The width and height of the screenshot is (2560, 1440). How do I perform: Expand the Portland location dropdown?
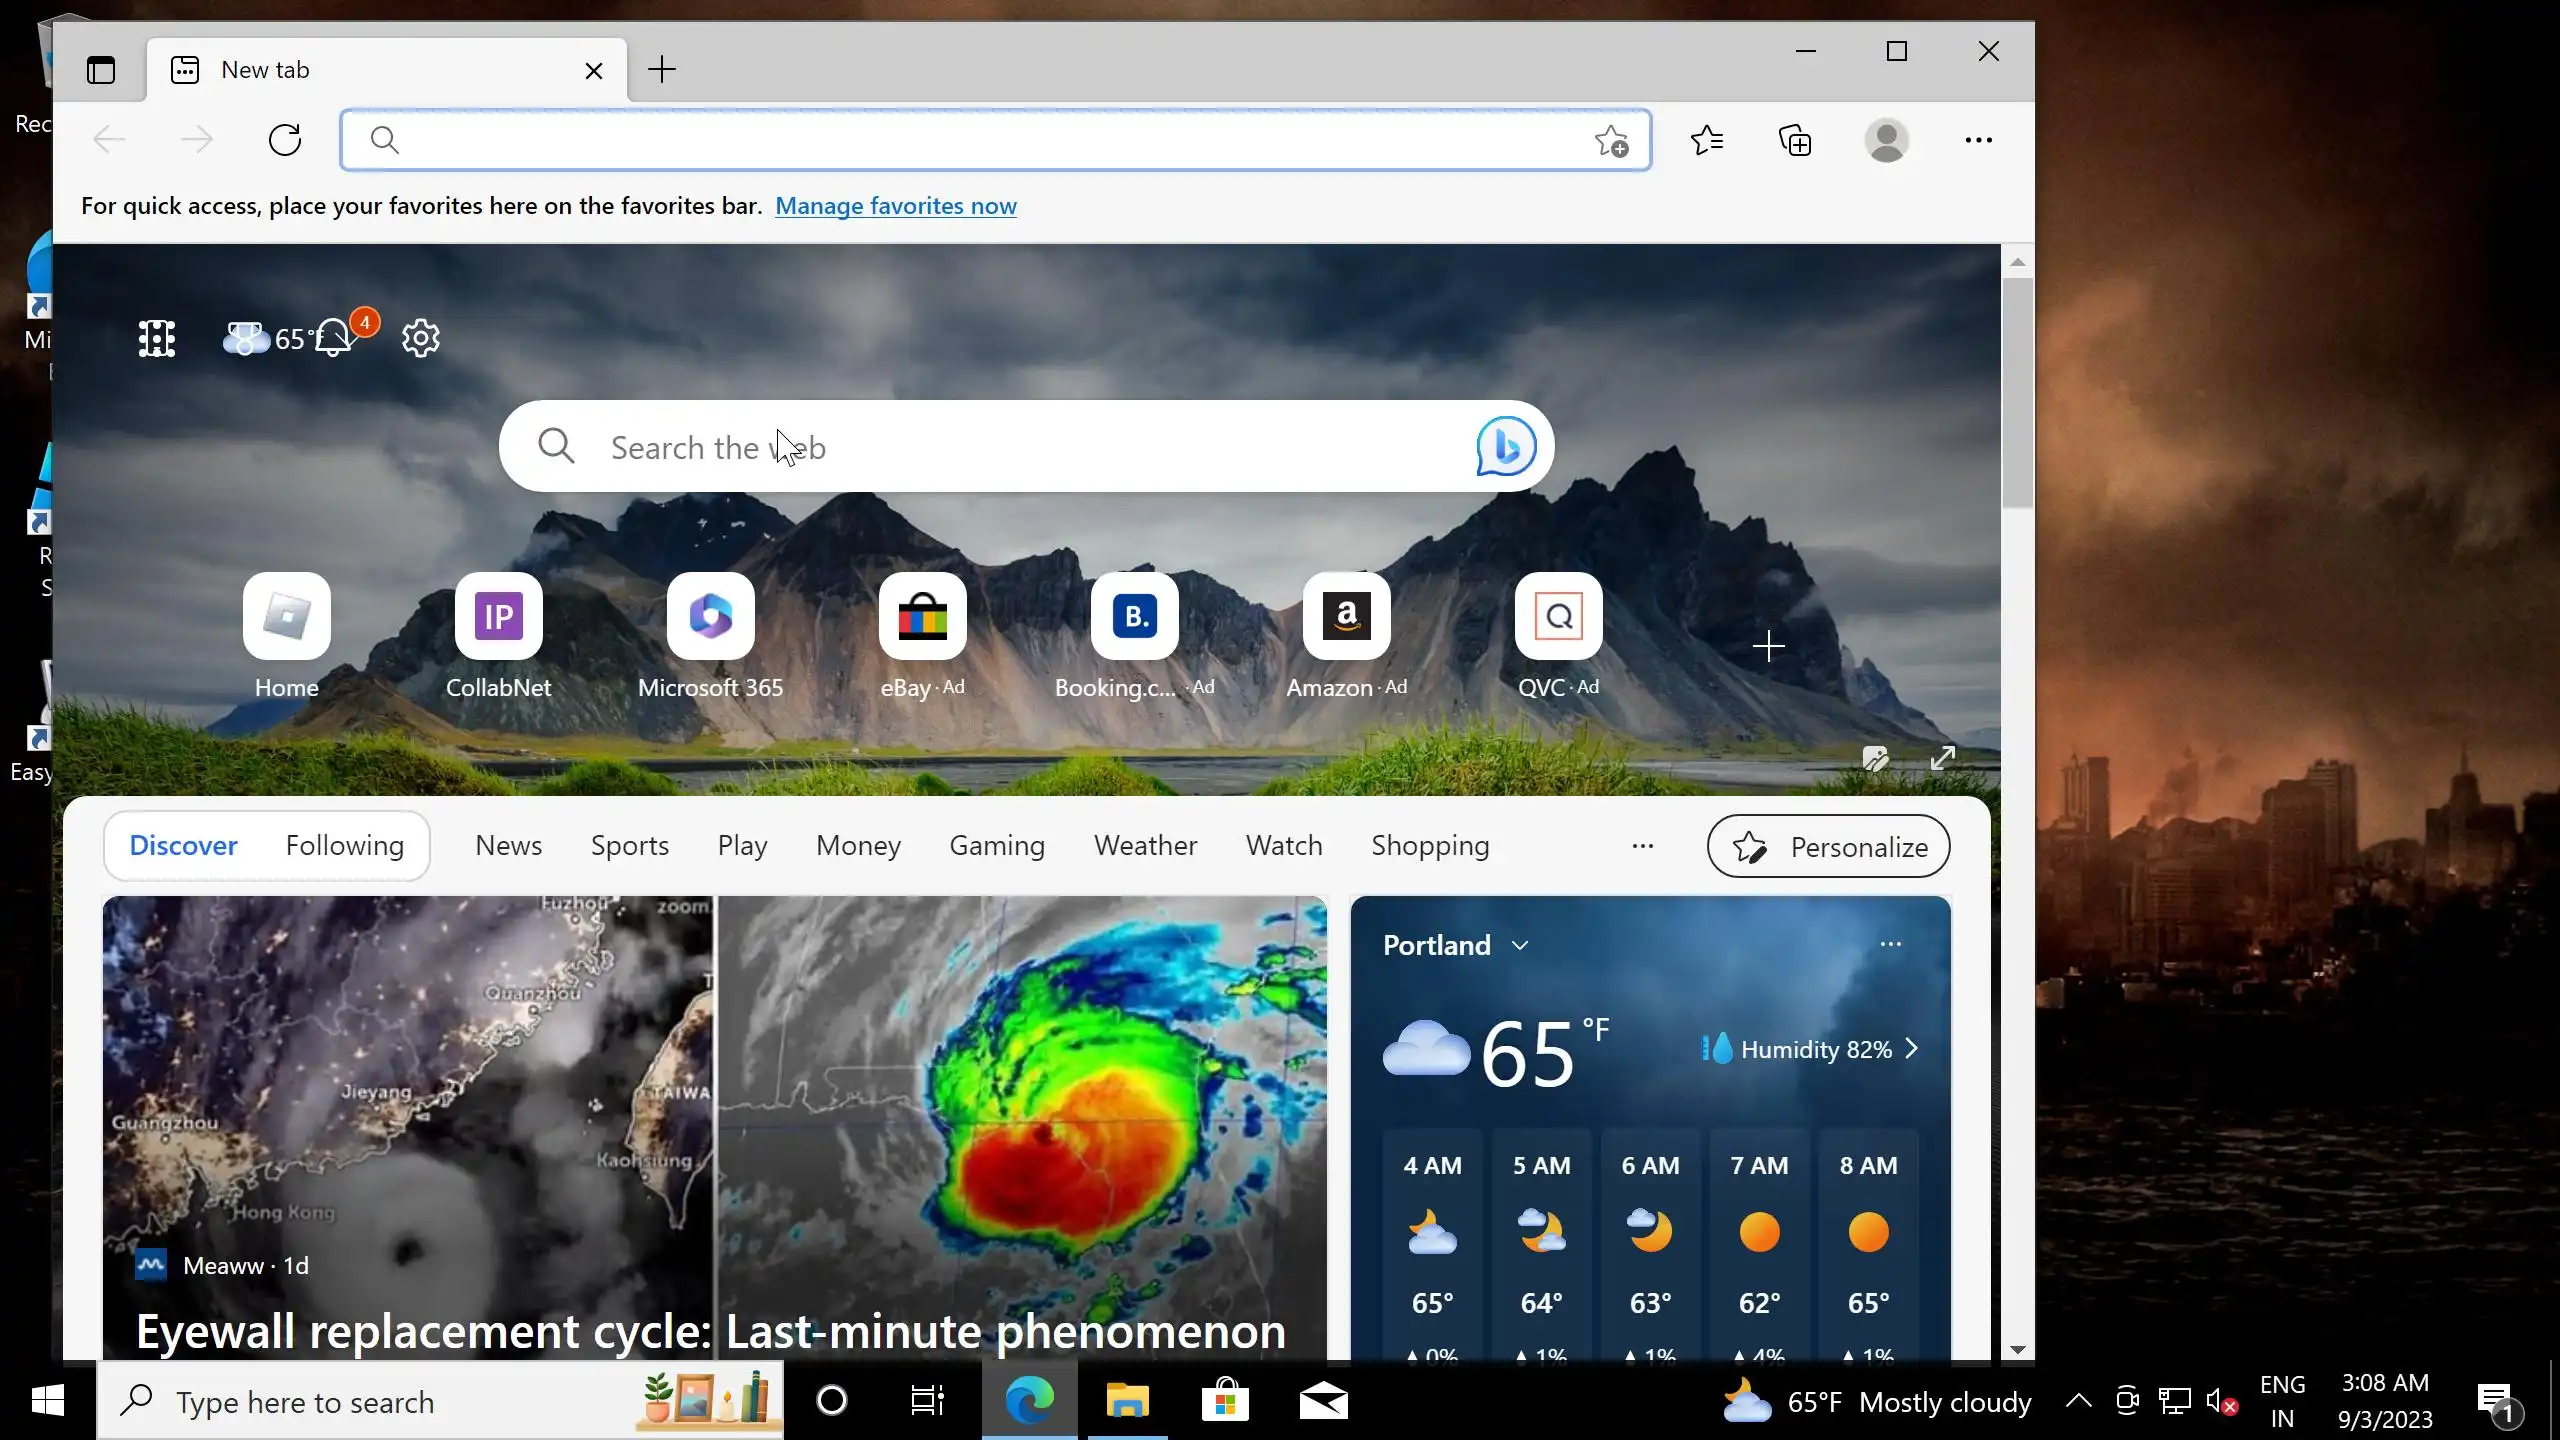tap(1520, 945)
